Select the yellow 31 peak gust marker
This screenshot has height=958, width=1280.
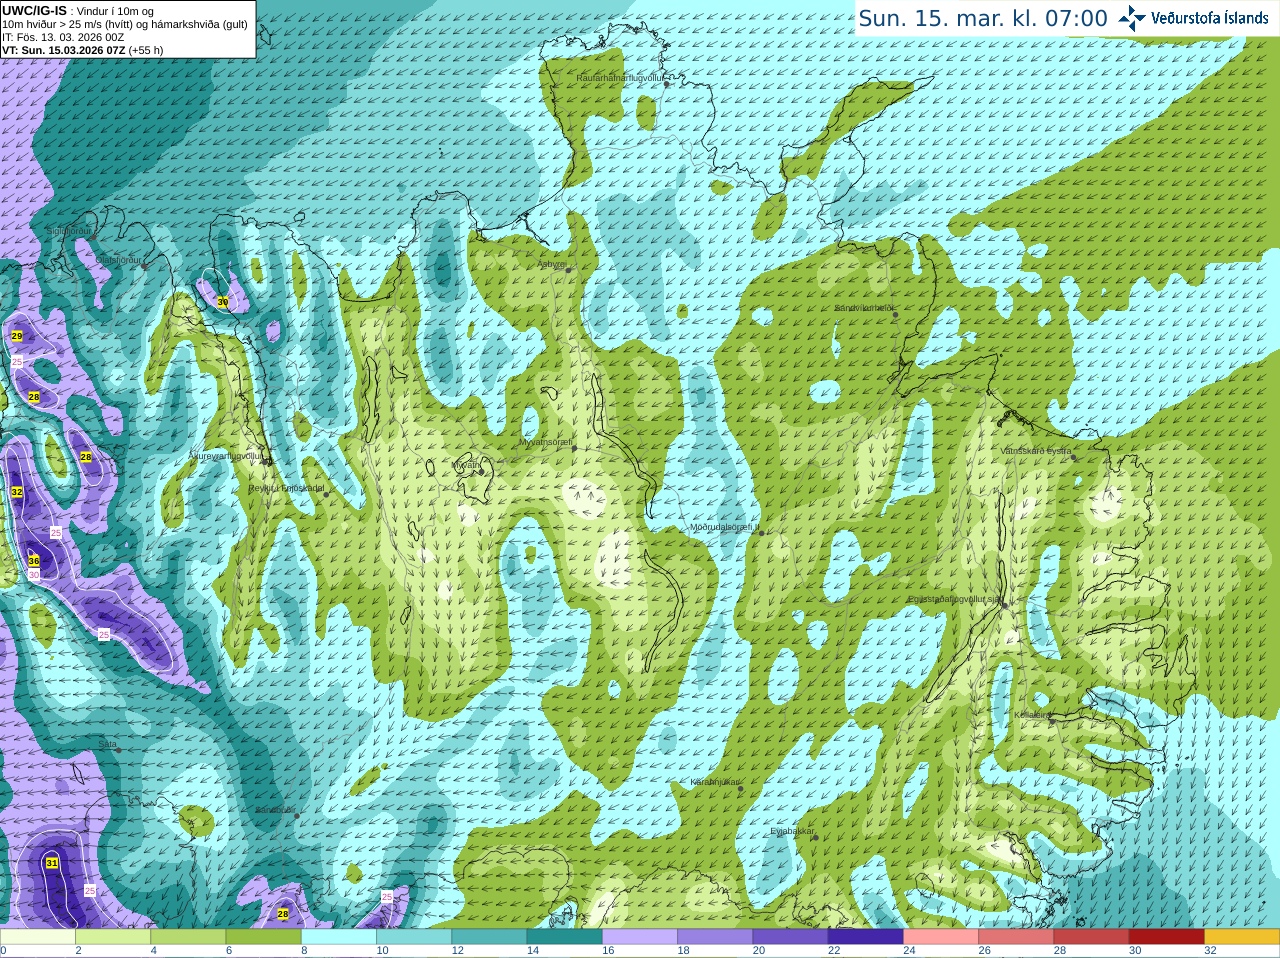52,862
